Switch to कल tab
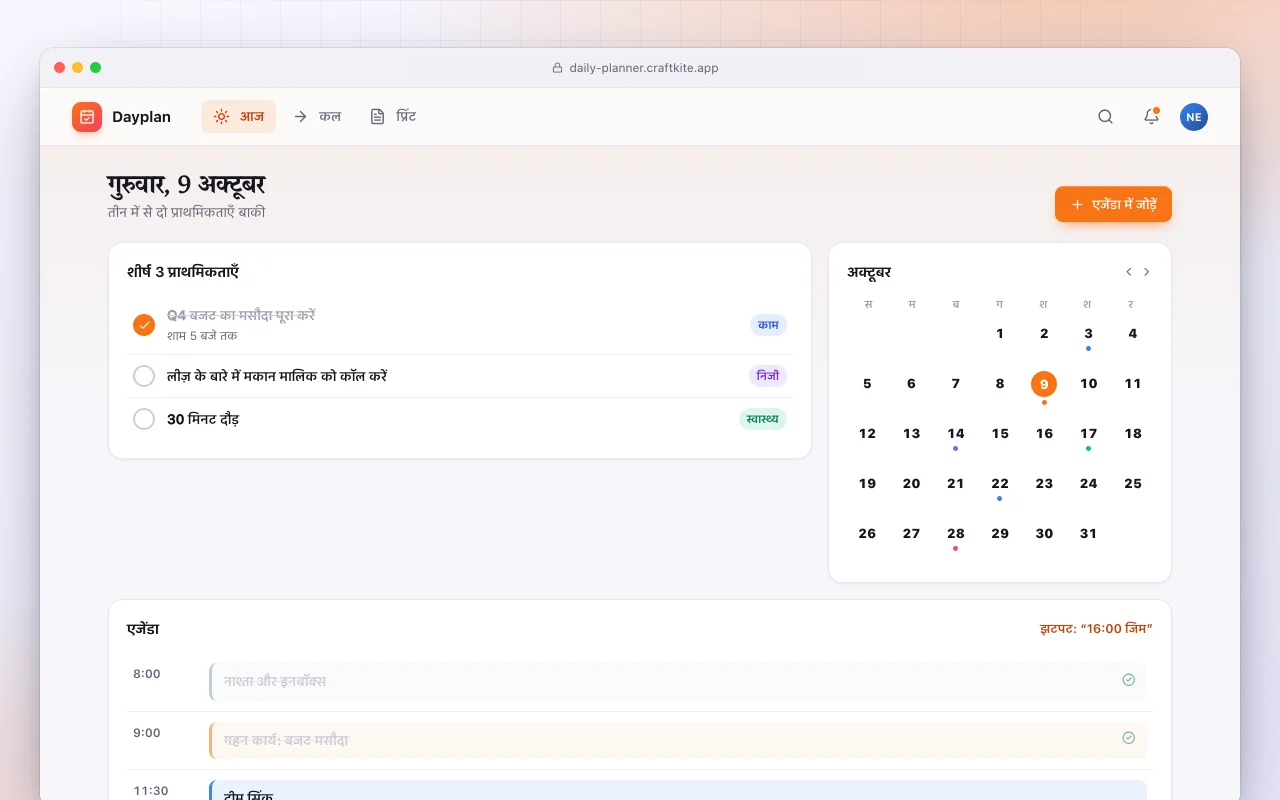 [317, 117]
